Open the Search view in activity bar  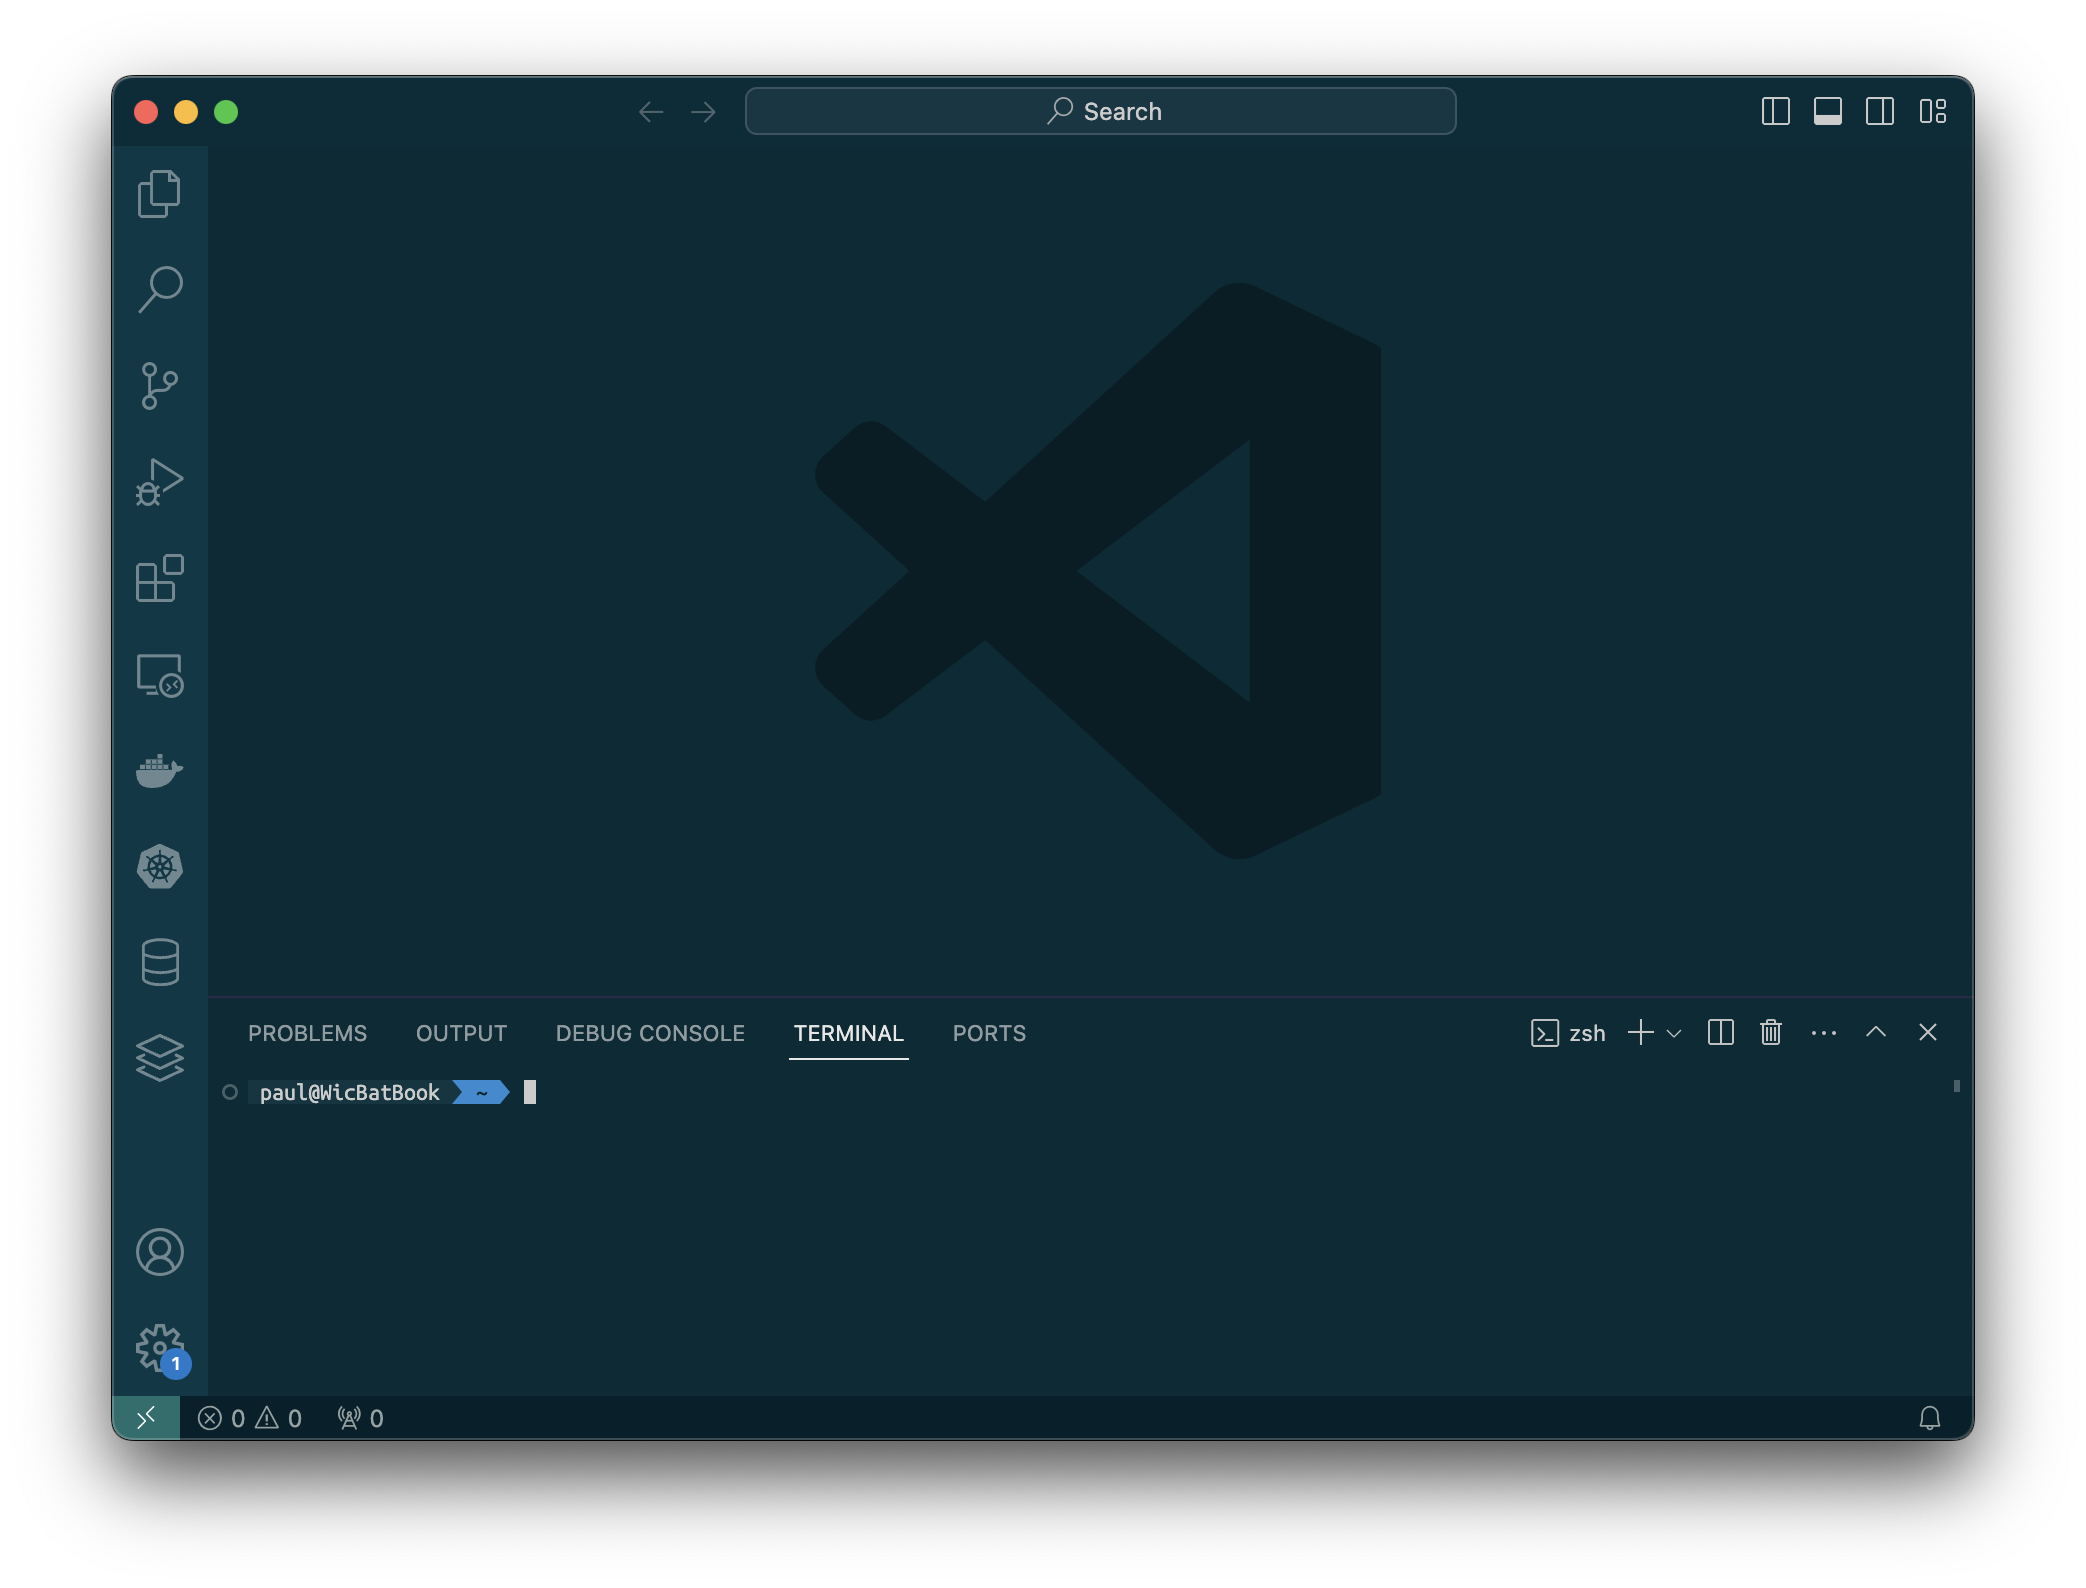(x=159, y=290)
